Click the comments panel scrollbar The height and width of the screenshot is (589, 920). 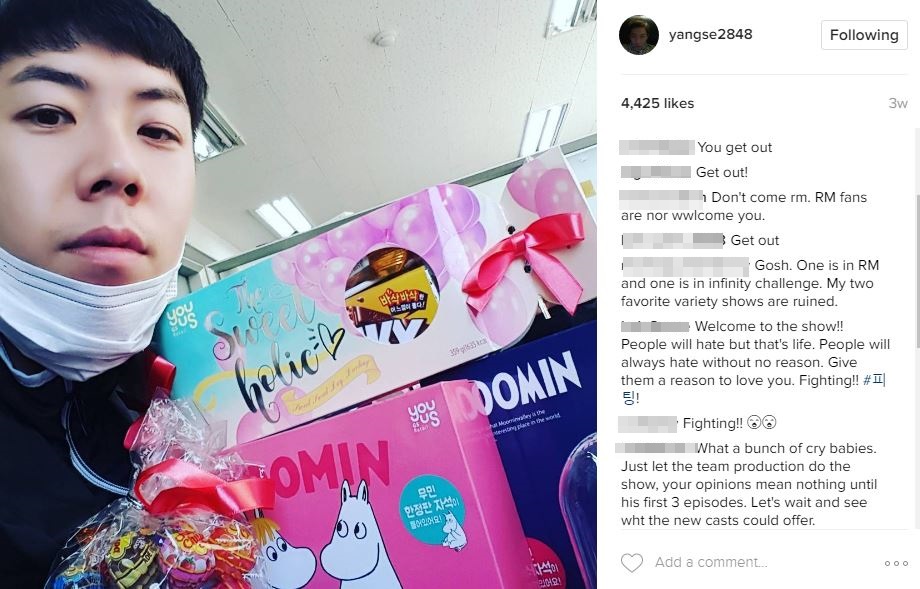[916, 270]
